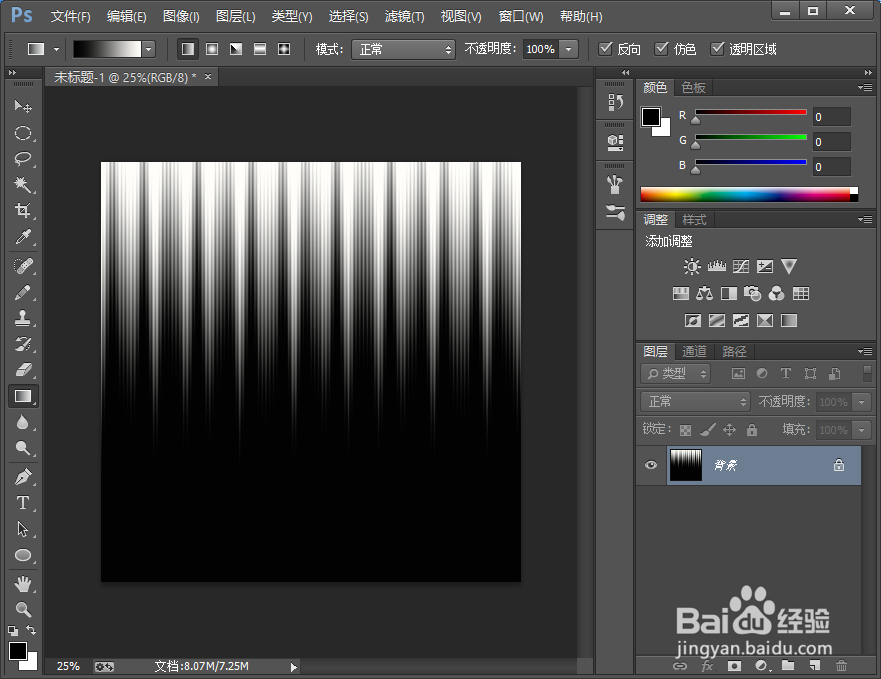Add a Levels adjustment
Image resolution: width=881 pixels, height=679 pixels.
pyautogui.click(x=716, y=266)
